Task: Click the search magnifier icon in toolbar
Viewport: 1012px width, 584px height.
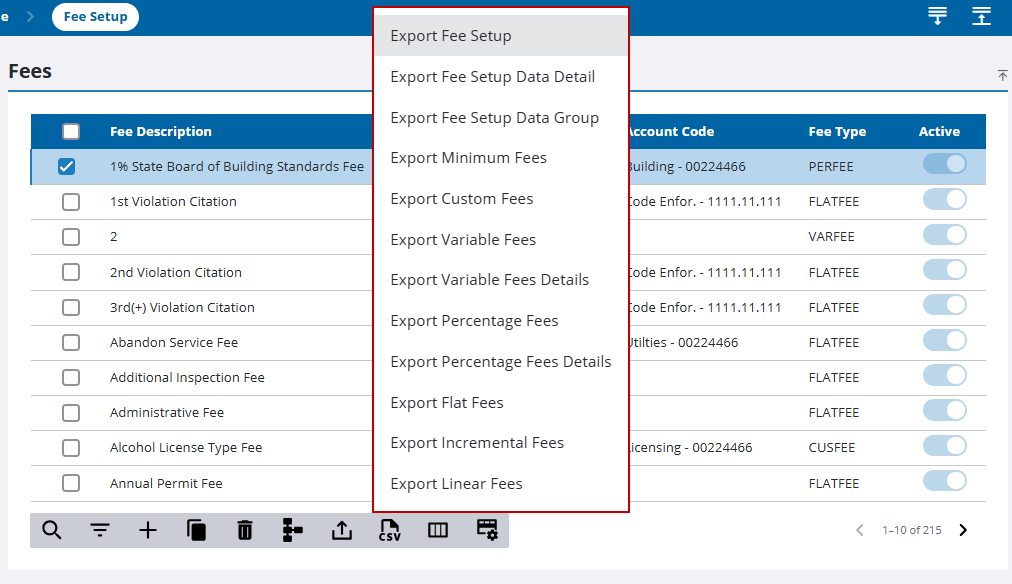Action: (x=52, y=530)
